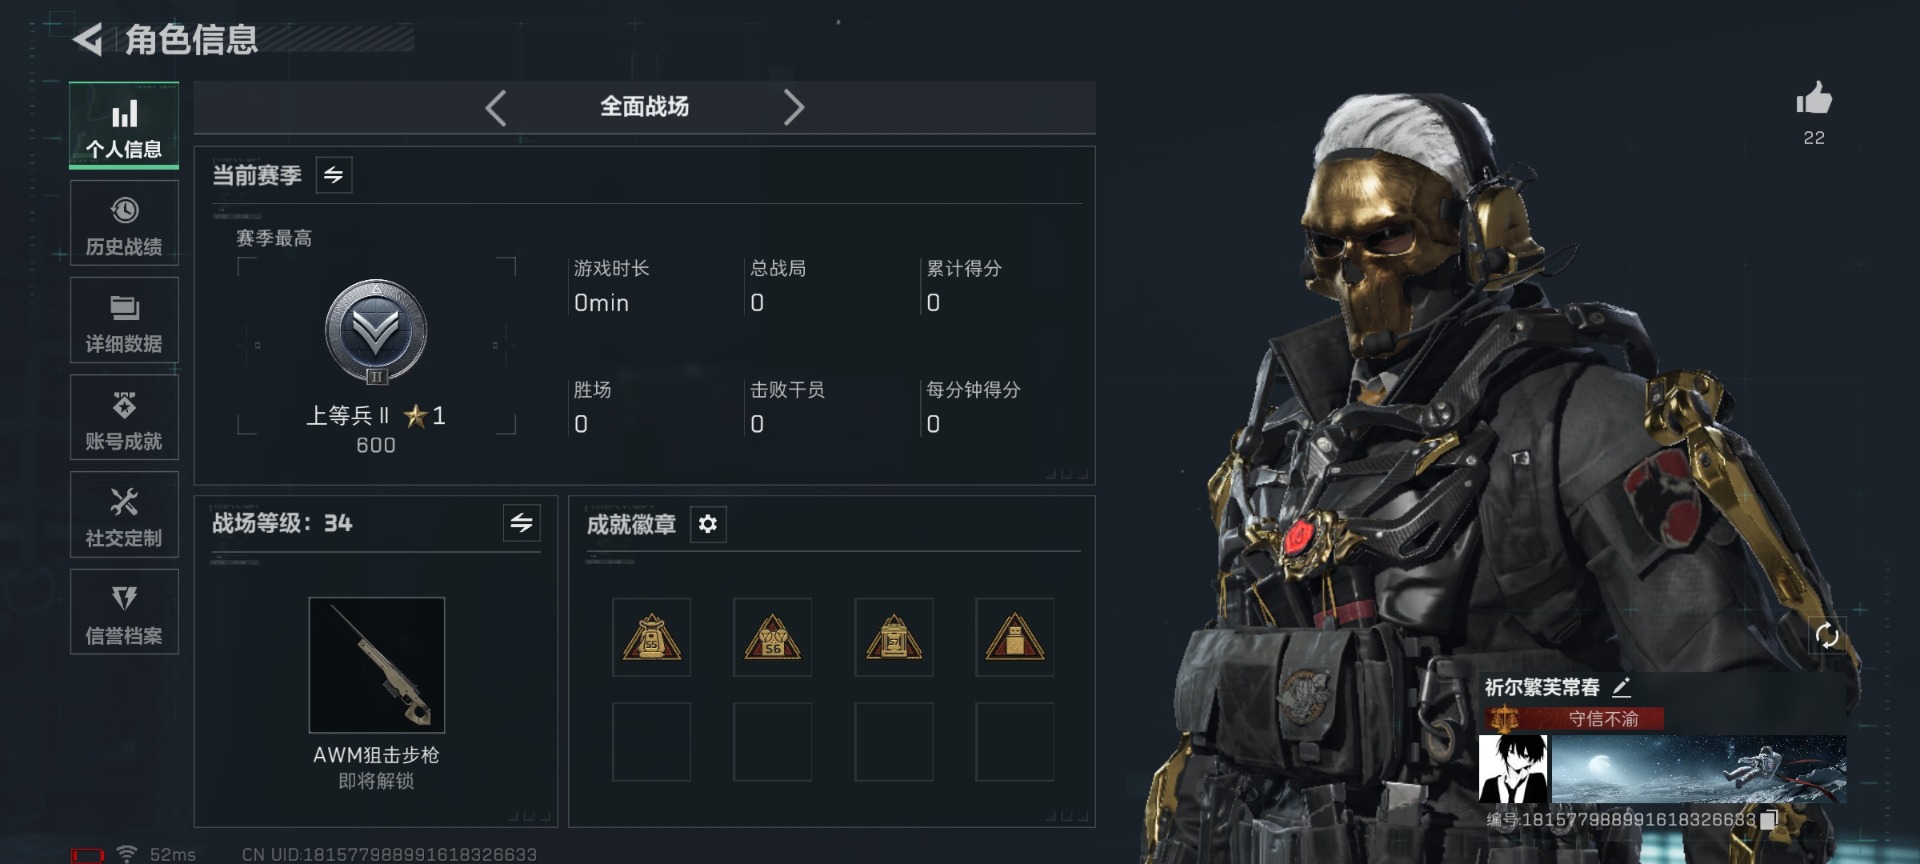The width and height of the screenshot is (1920, 864).
Task: Go back using the 角色信息 arrow
Action: click(88, 40)
